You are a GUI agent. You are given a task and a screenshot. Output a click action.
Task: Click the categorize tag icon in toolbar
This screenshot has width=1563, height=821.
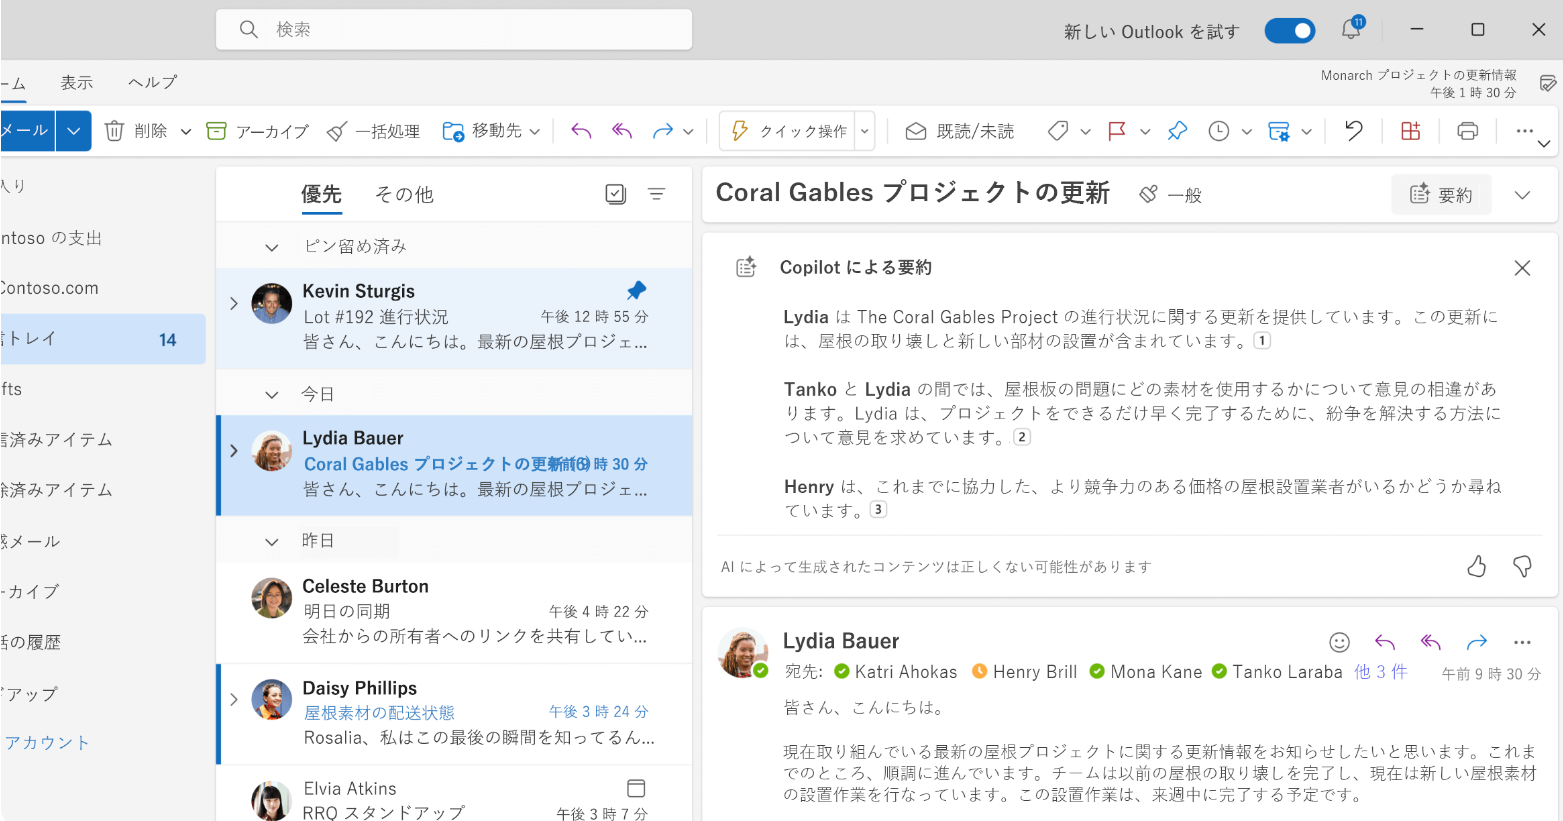pyautogui.click(x=1058, y=131)
